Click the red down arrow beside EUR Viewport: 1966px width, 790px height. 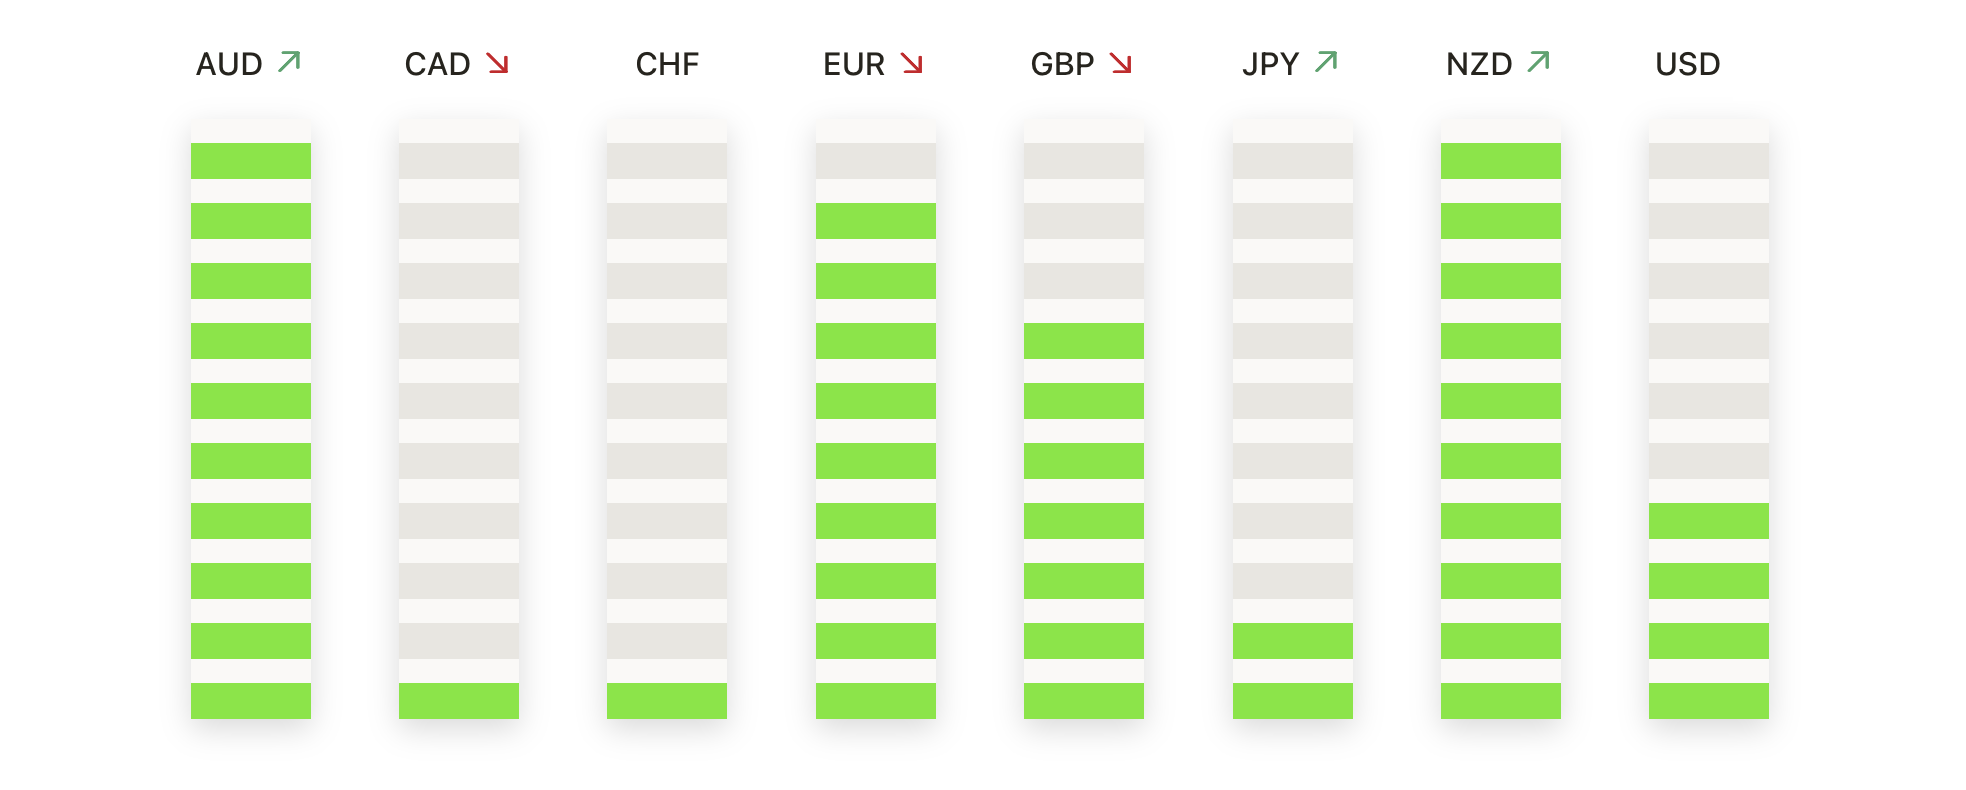[x=911, y=63]
